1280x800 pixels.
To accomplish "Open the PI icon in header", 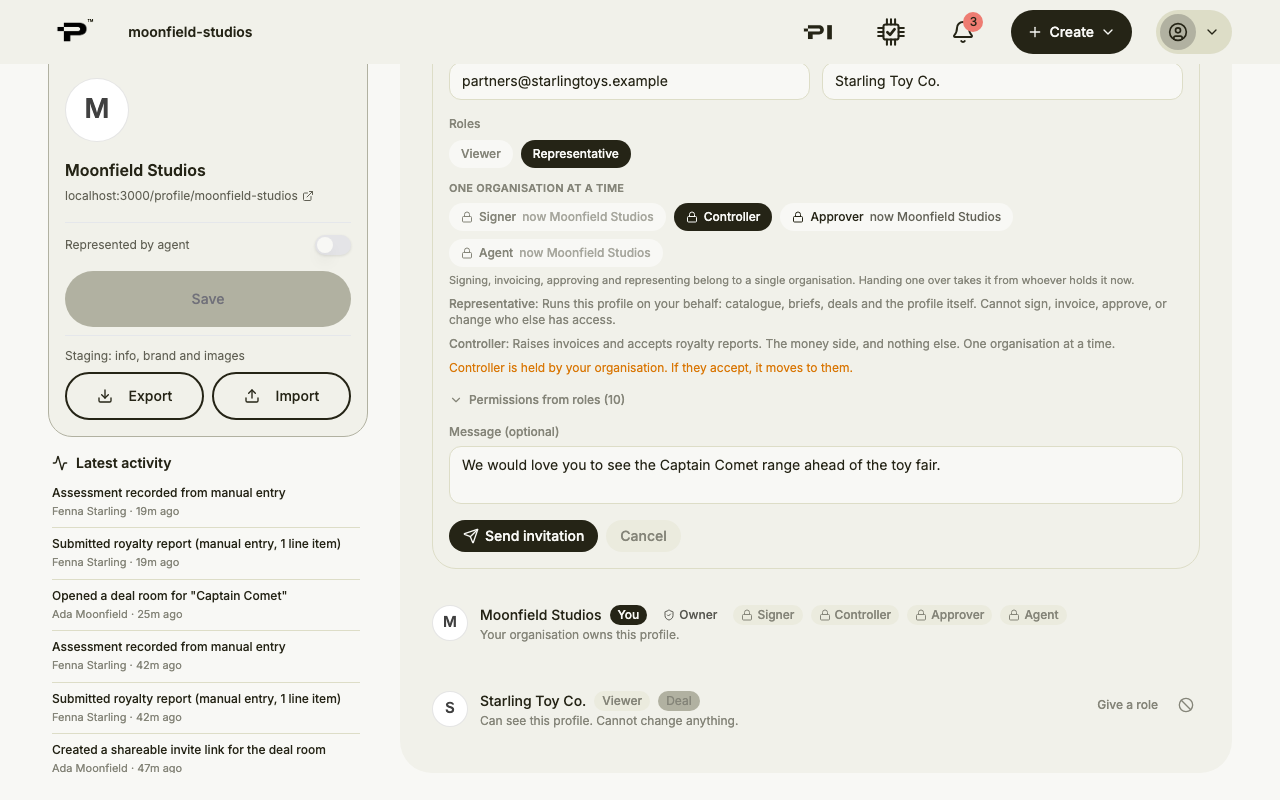I will (x=818, y=32).
